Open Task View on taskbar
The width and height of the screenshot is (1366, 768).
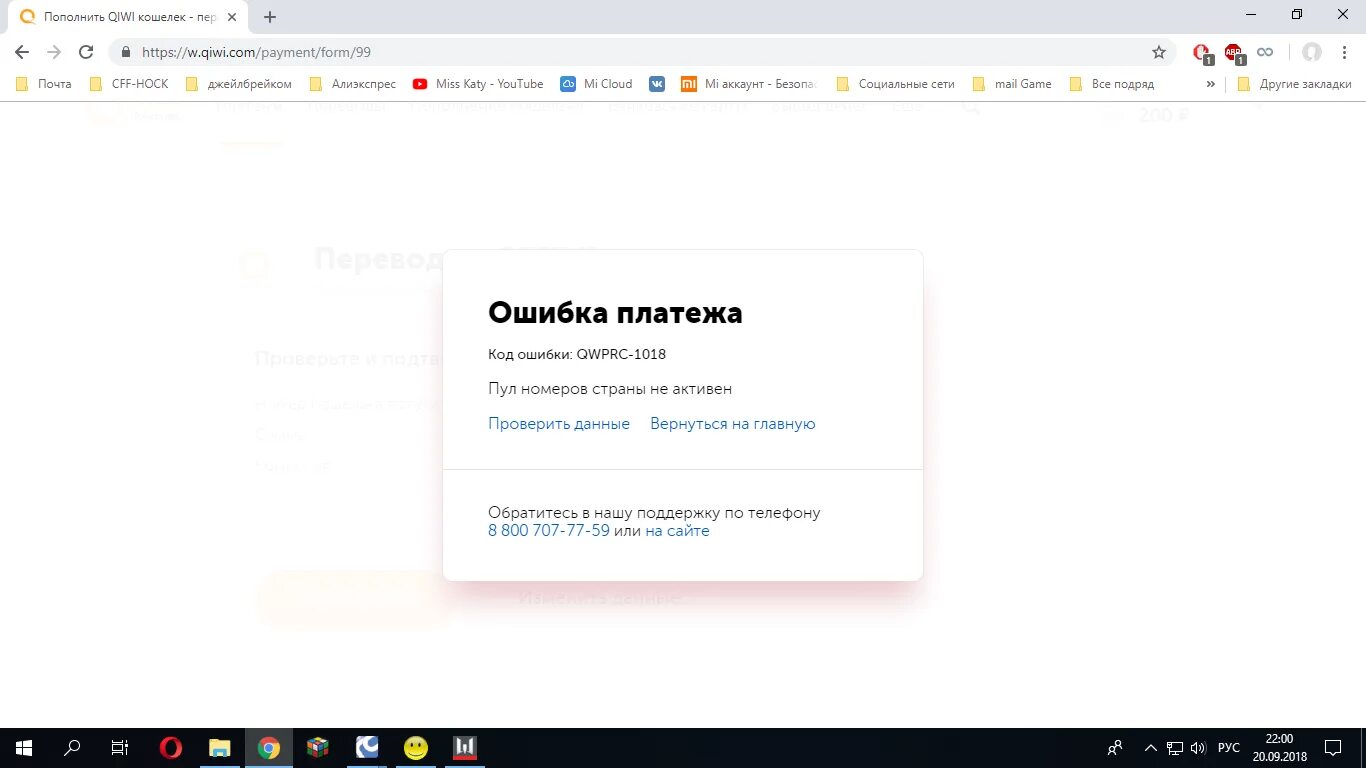120,748
